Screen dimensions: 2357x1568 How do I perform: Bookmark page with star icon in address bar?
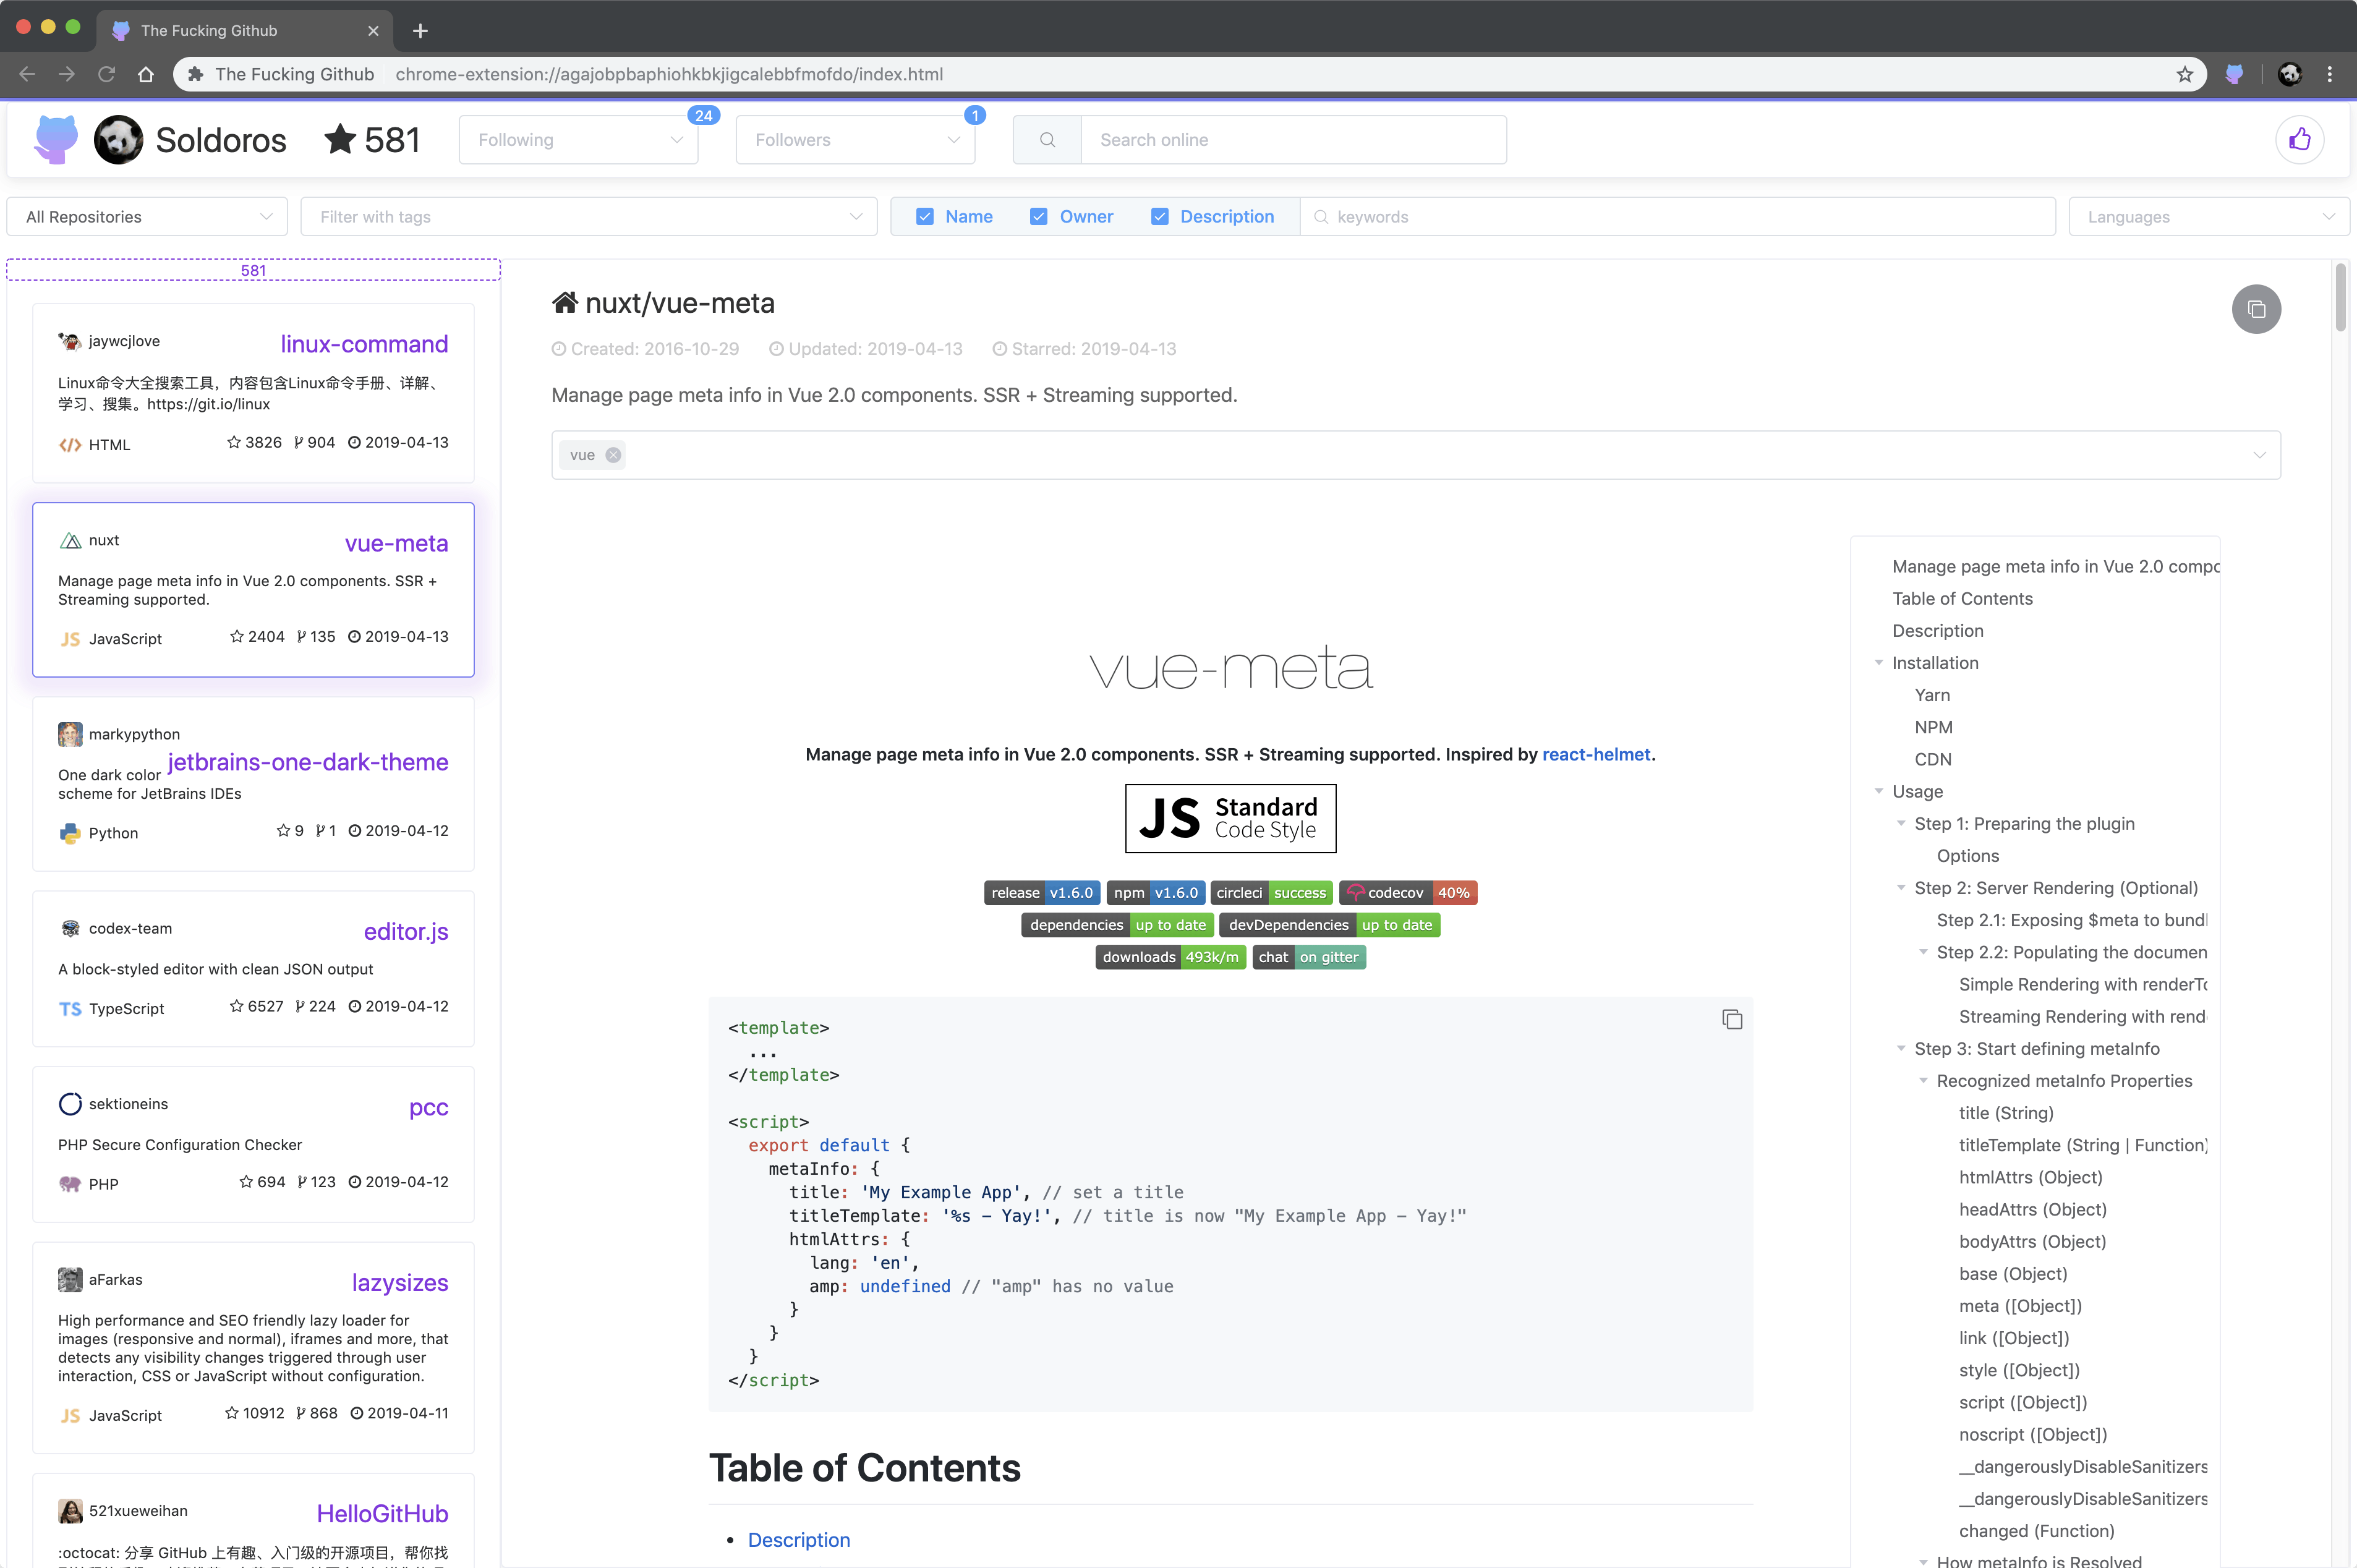(x=2185, y=74)
